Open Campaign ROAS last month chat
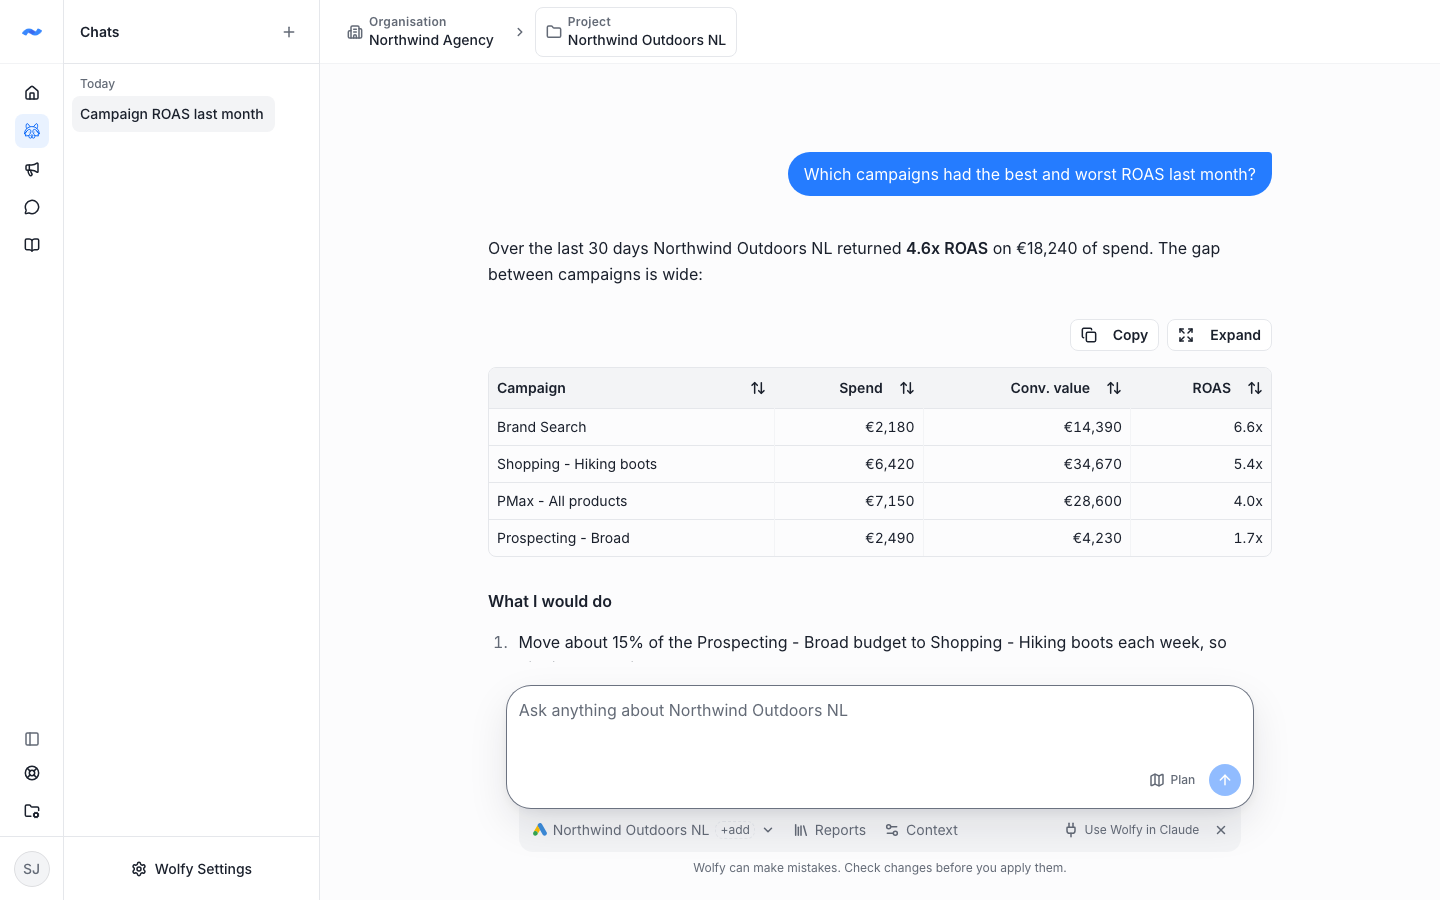Viewport: 1440px width, 900px height. (x=173, y=114)
